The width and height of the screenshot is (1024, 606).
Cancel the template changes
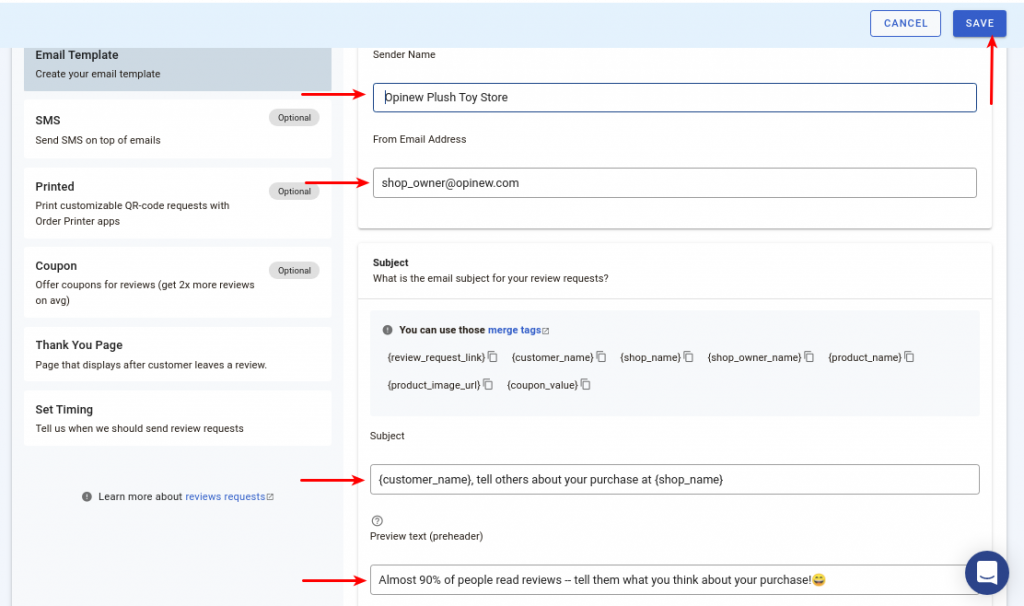[x=905, y=24]
